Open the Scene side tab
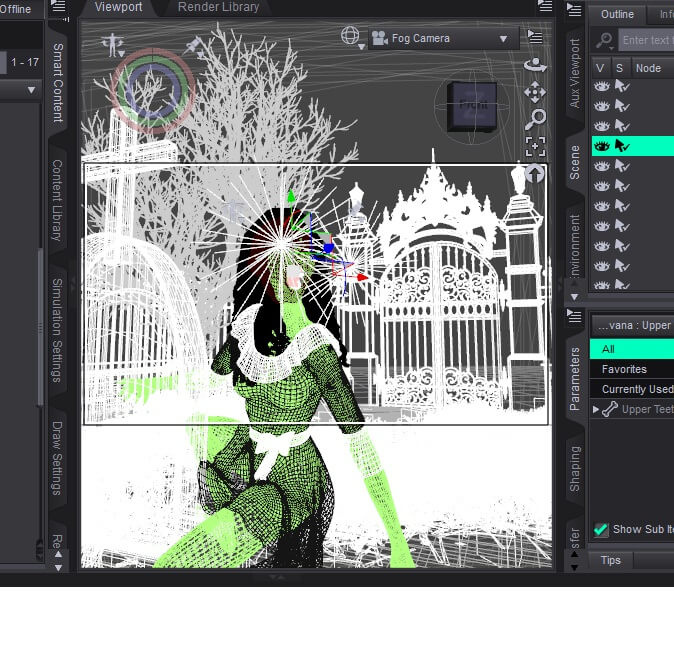This screenshot has height=661, width=674. point(575,162)
